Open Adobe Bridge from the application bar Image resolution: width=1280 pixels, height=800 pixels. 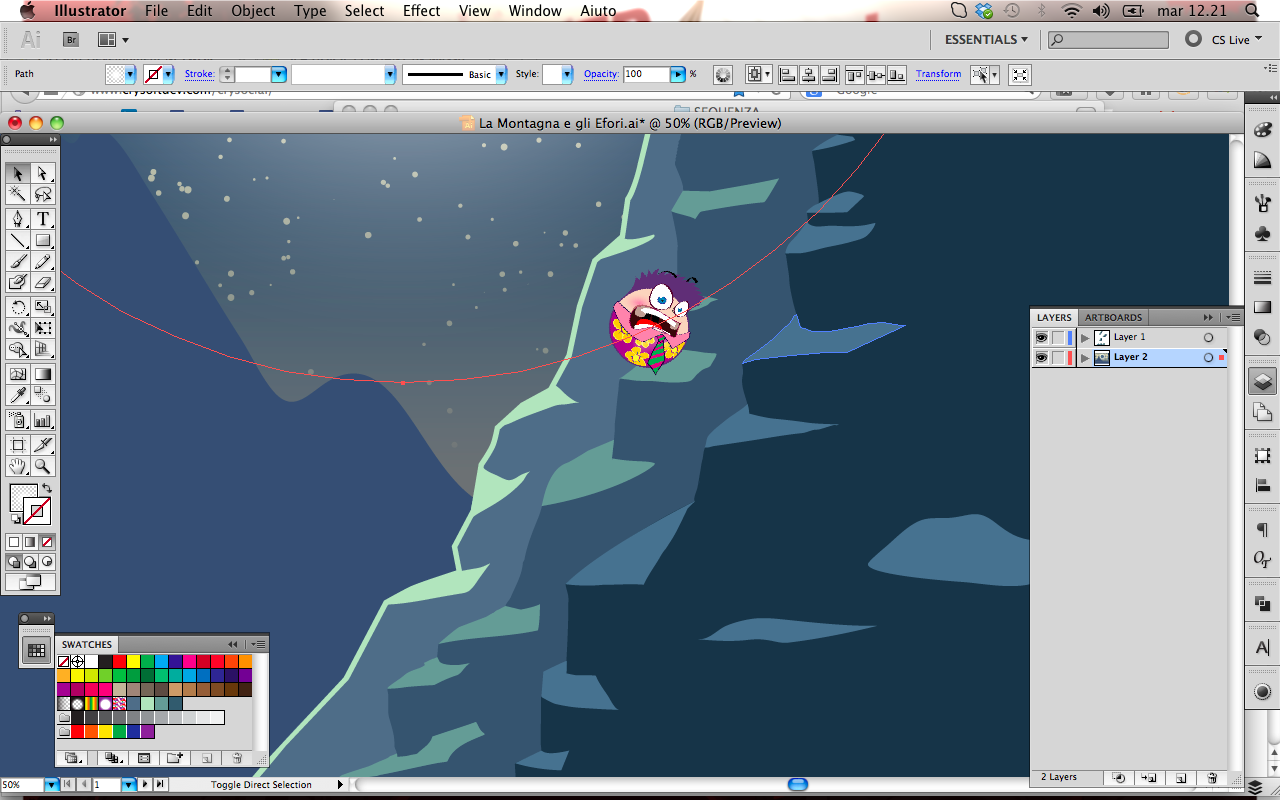[71, 40]
